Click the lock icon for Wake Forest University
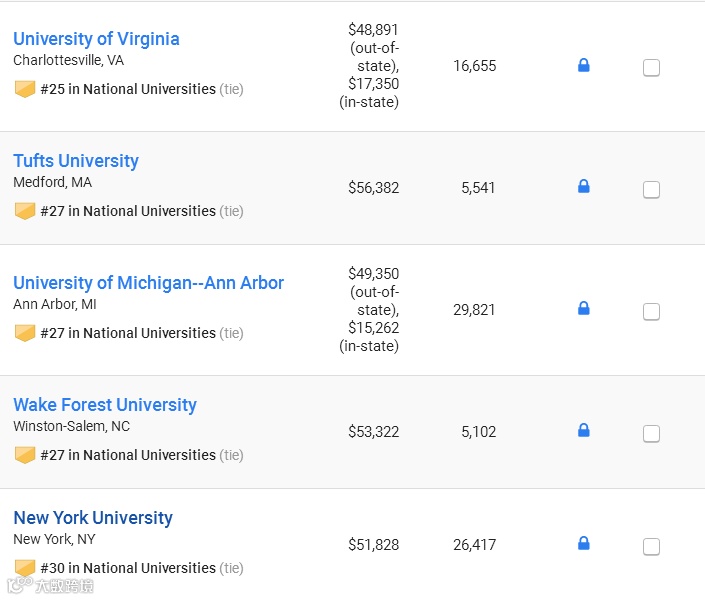 coord(584,431)
